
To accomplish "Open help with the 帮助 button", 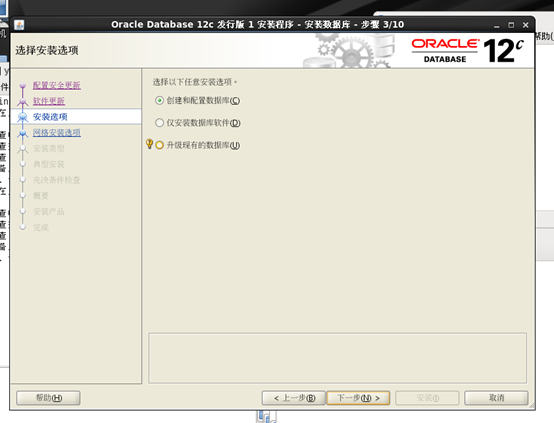I will click(x=48, y=398).
